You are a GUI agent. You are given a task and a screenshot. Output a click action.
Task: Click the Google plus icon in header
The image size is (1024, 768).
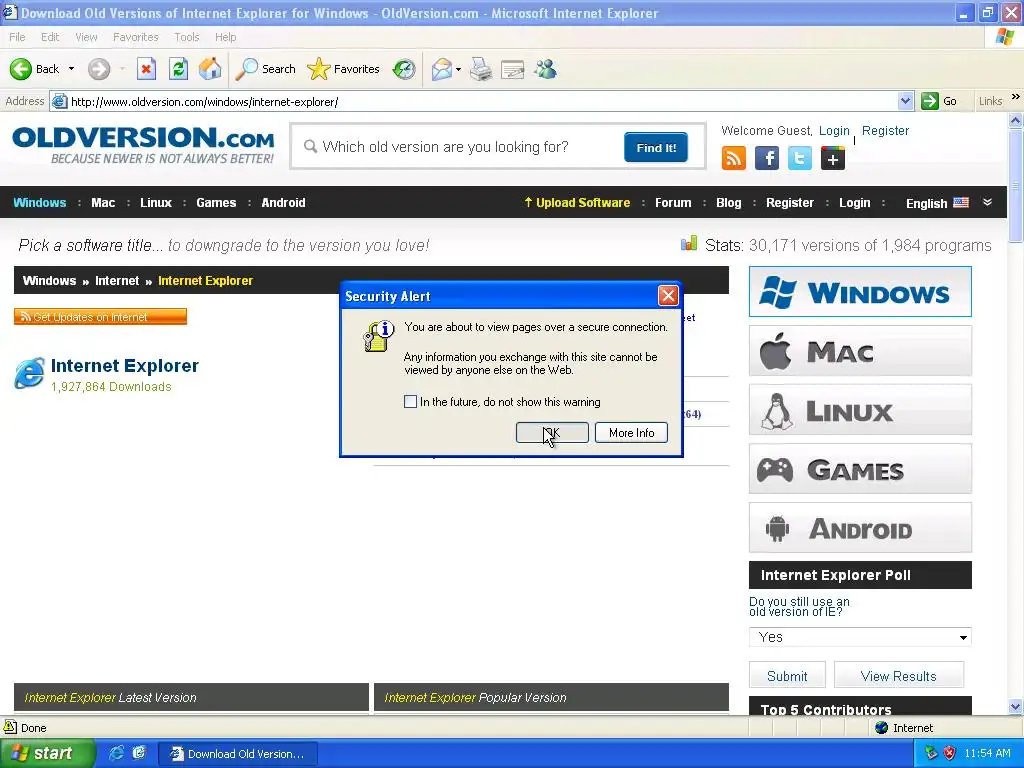point(833,158)
